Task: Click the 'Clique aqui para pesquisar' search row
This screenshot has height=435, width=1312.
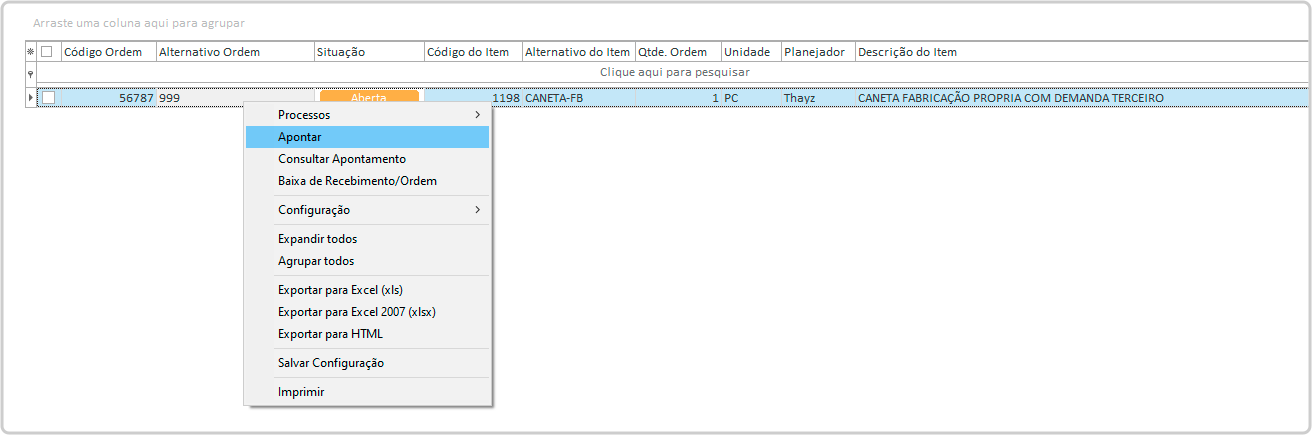Action: pyautogui.click(x=674, y=73)
